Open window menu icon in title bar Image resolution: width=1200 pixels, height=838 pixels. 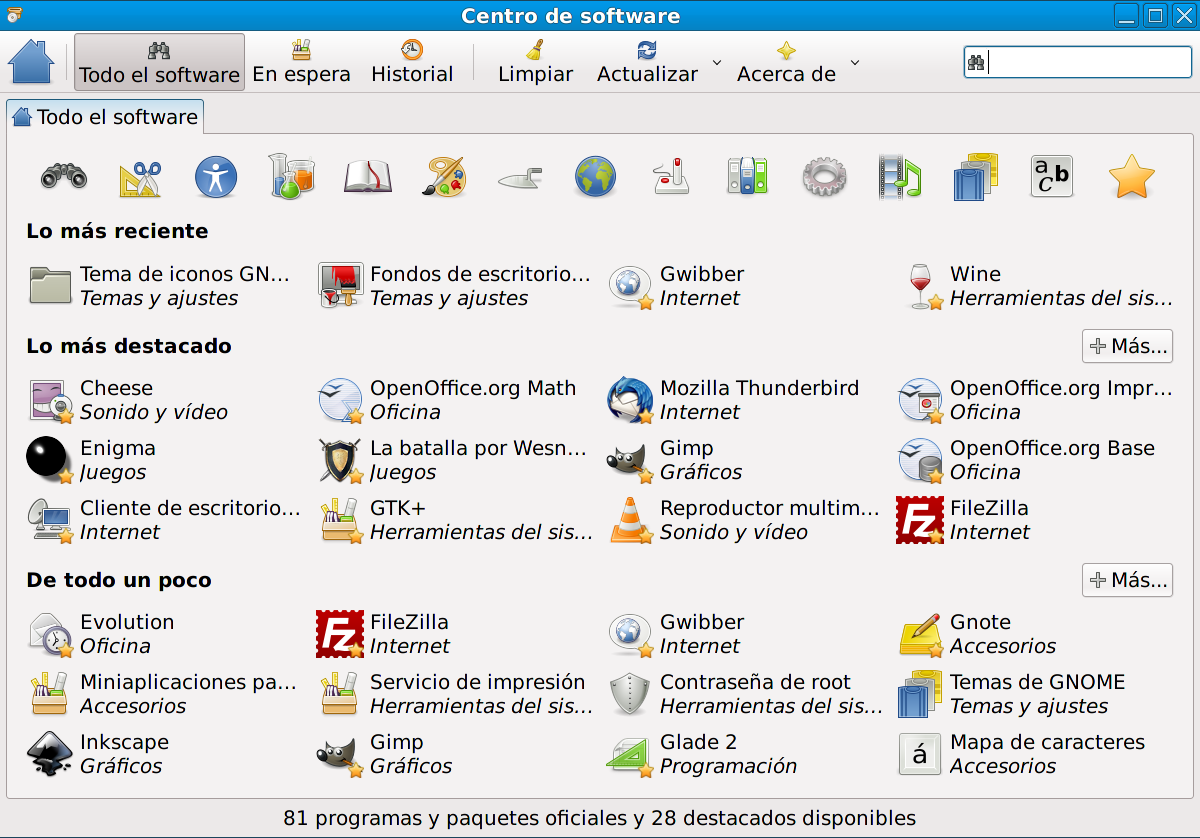click(12, 15)
